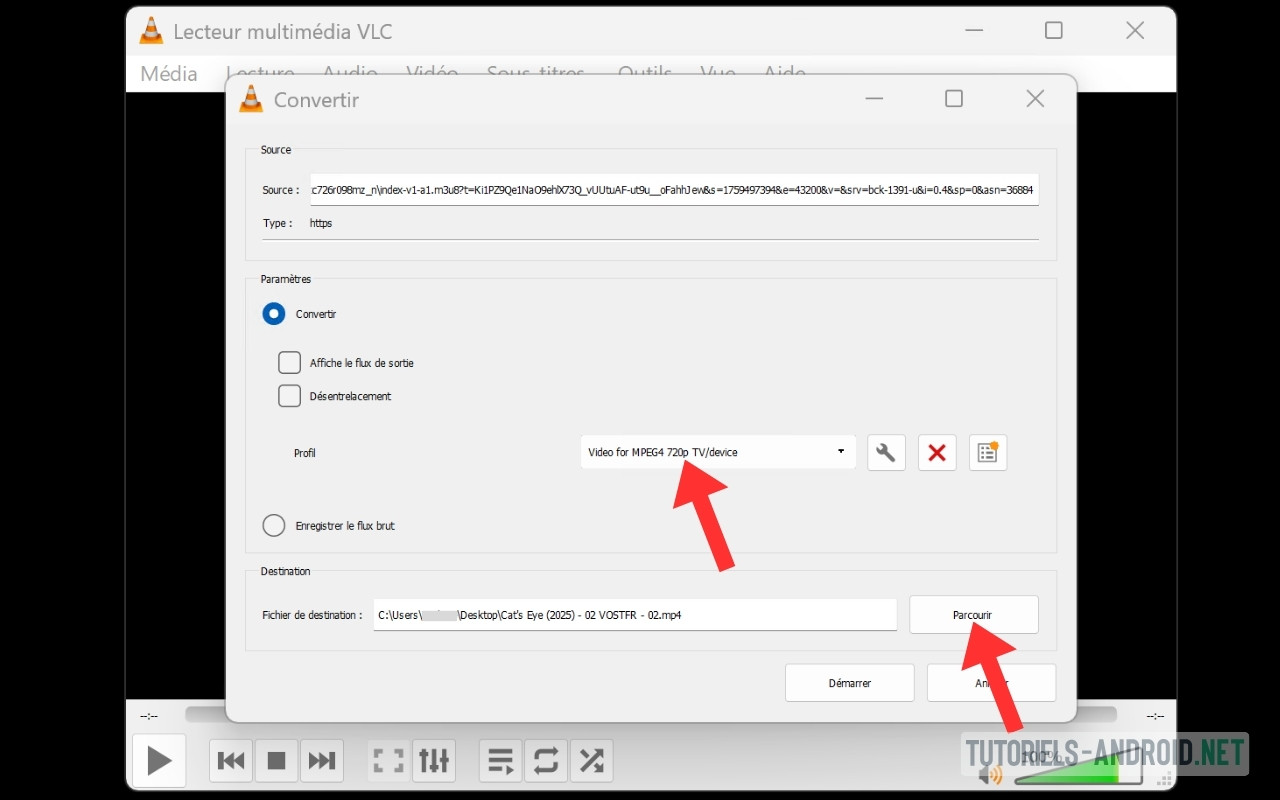Viewport: 1280px width, 800px height.
Task: Open the Profil dropdown list
Action: 718,452
